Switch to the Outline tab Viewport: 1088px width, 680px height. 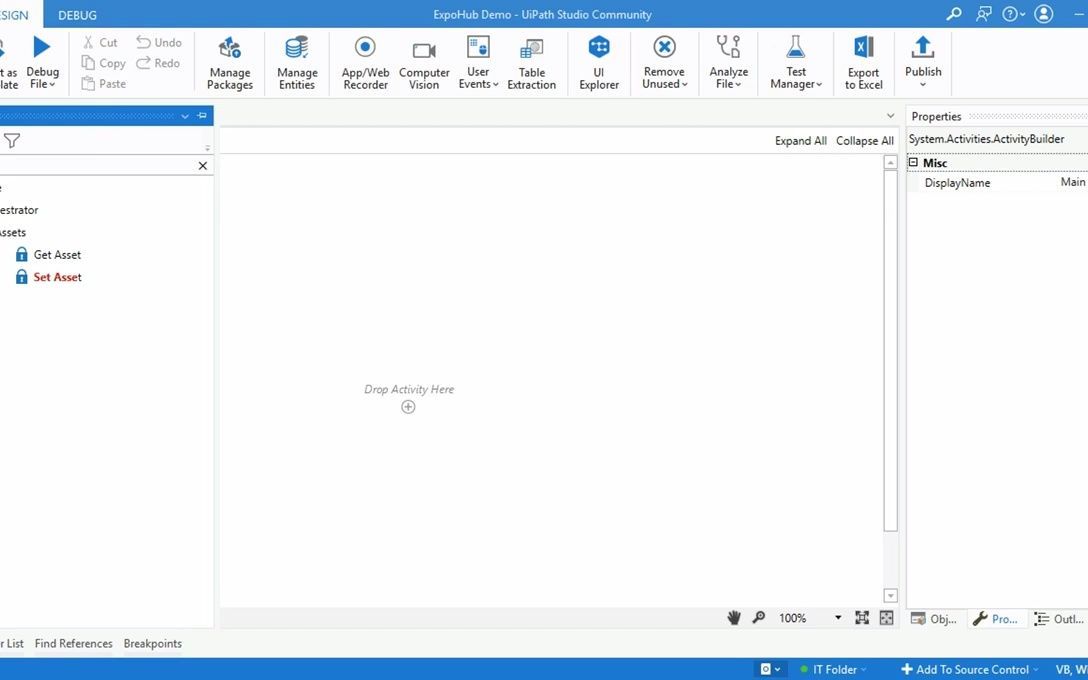coord(1058,619)
